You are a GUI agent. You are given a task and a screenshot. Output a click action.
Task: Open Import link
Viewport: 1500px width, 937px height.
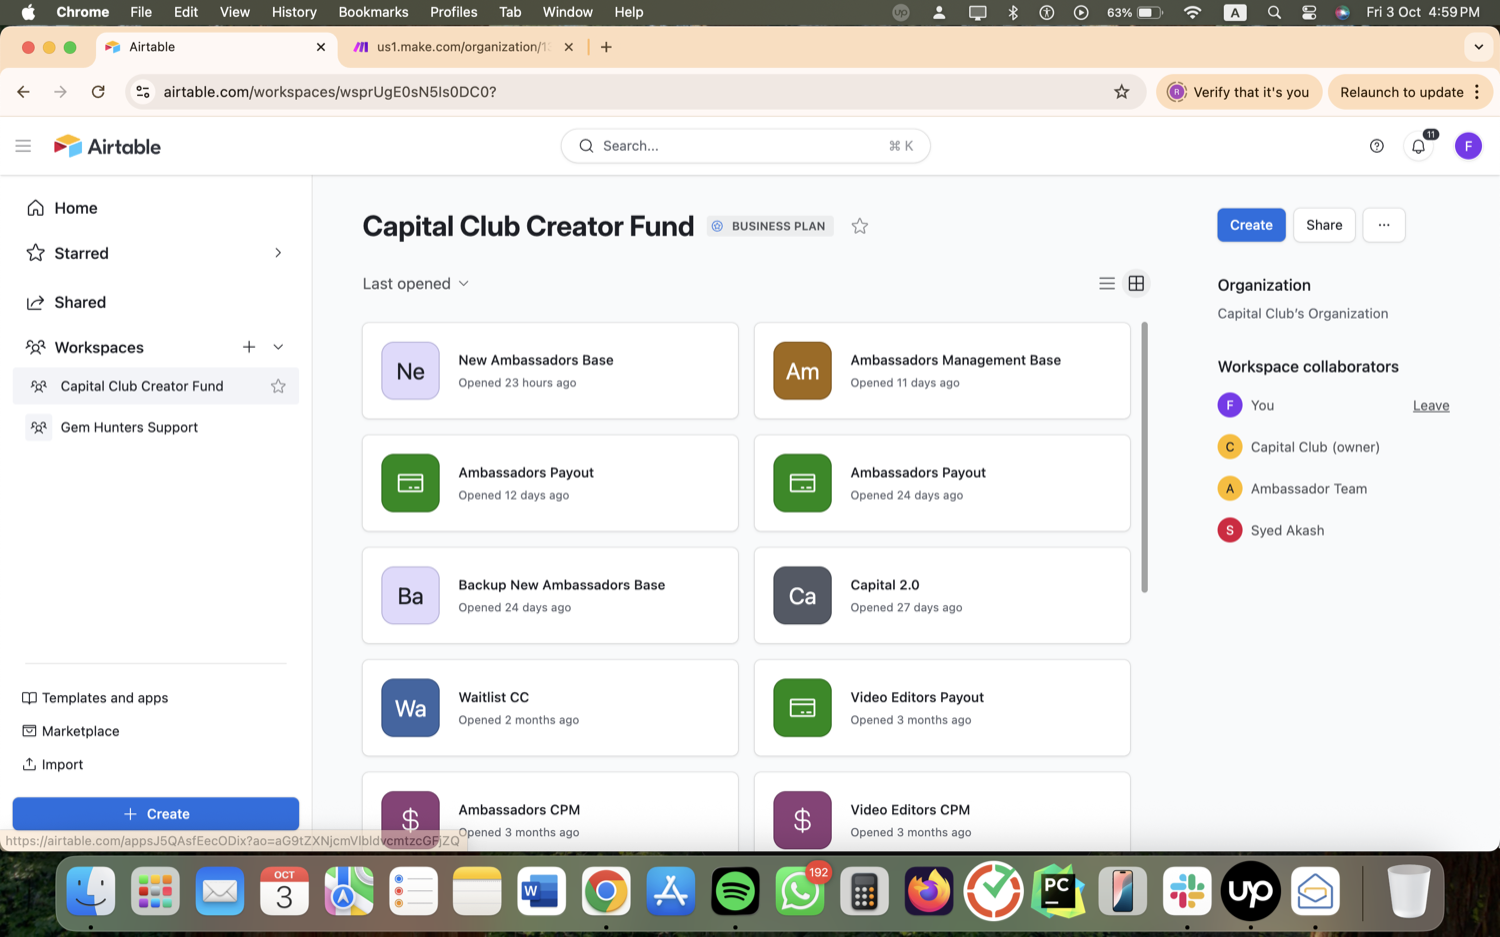53,764
